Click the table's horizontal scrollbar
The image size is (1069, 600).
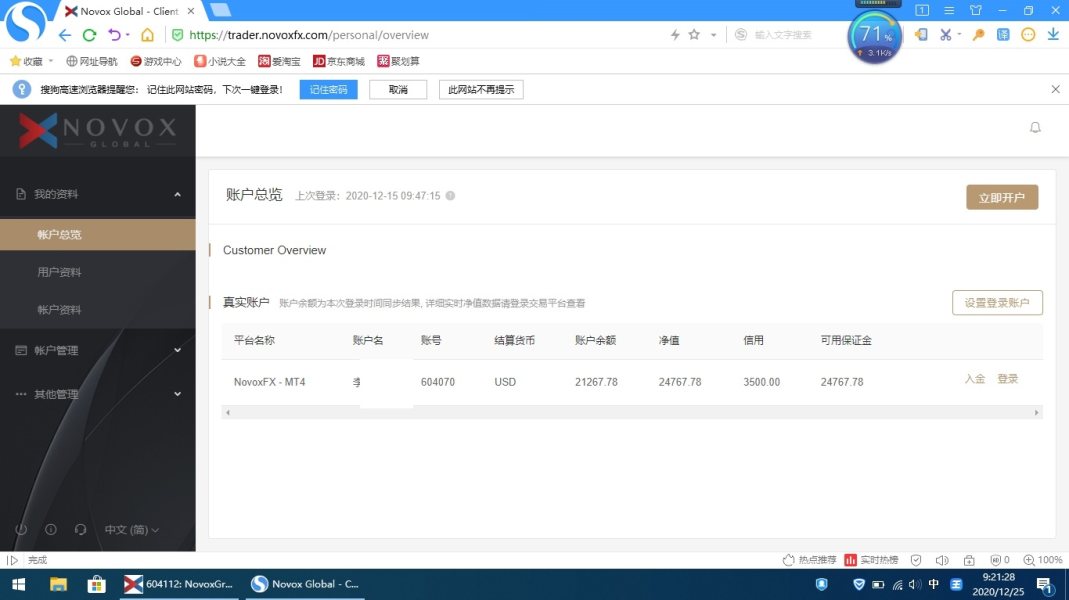point(631,412)
